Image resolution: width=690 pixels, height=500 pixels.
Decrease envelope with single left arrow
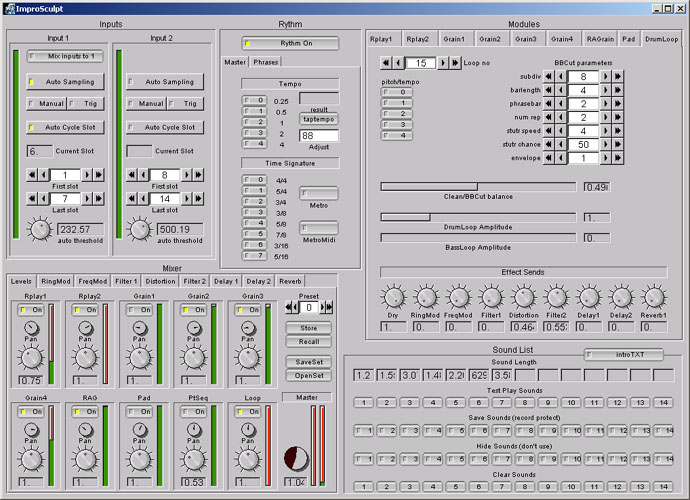pyautogui.click(x=561, y=158)
